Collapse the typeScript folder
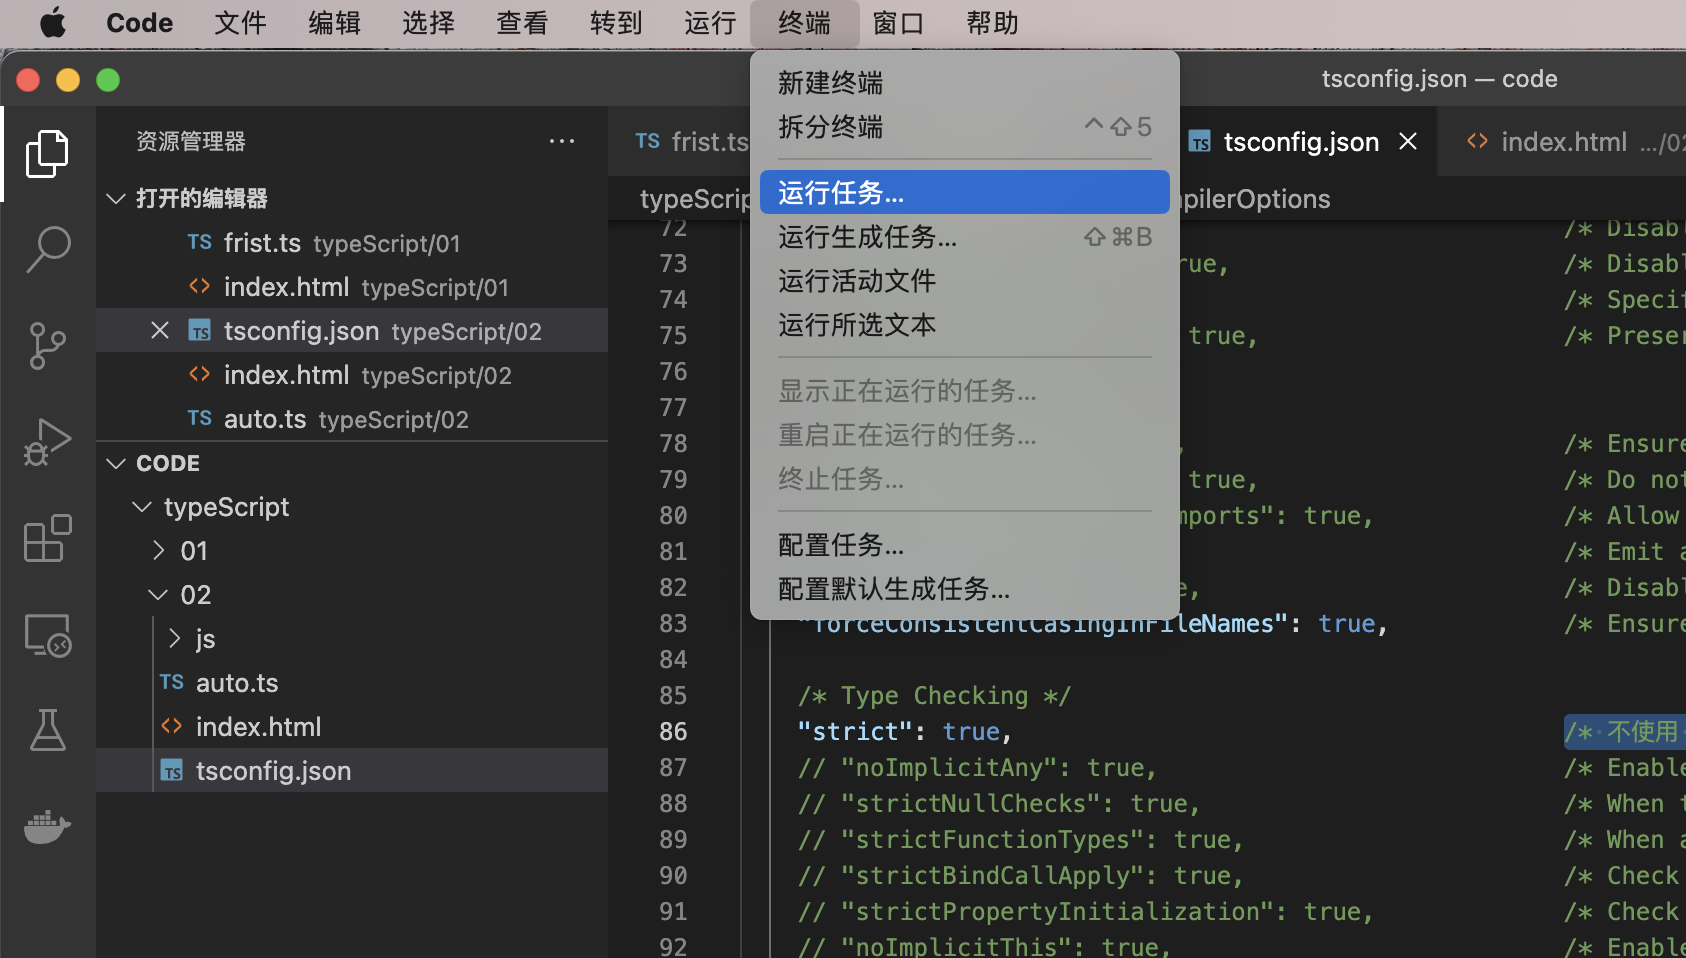Screen dimensions: 1686x958 click(x=143, y=507)
